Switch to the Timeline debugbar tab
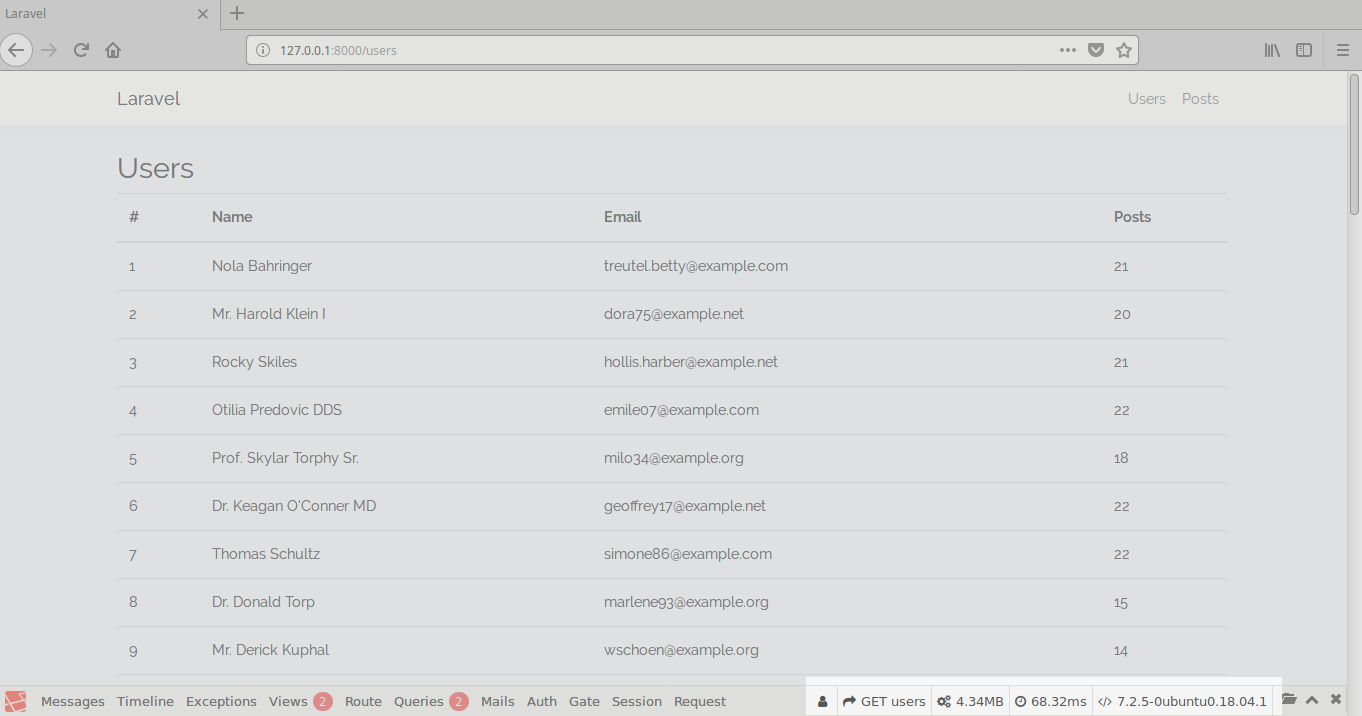Screen dimensions: 1362x716 [145, 701]
